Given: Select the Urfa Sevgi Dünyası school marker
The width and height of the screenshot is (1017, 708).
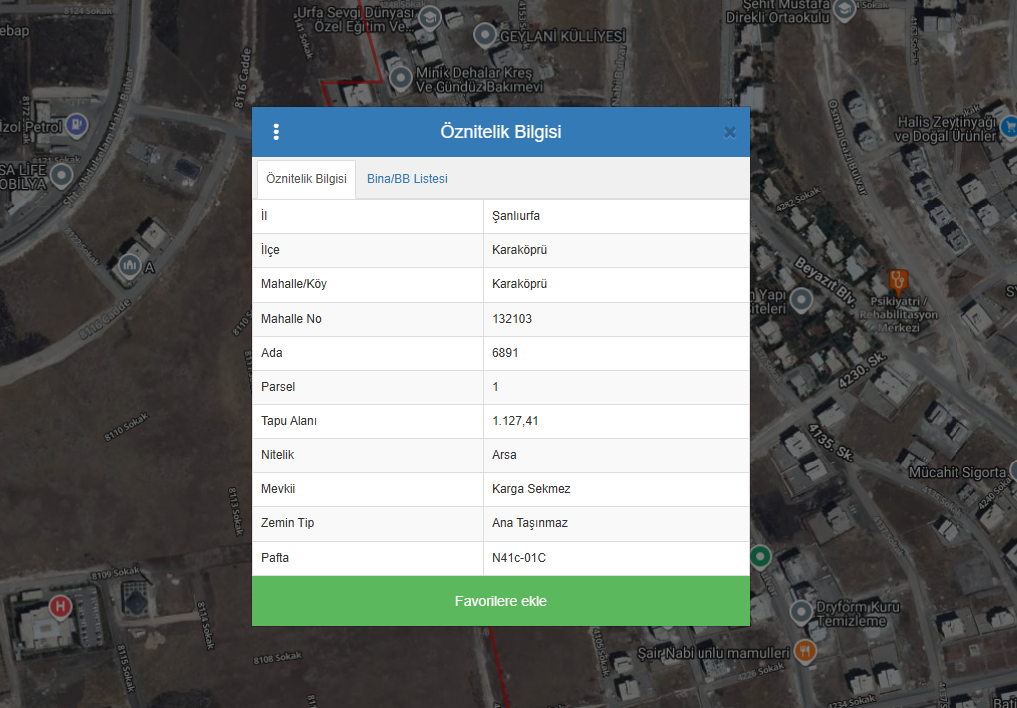Looking at the screenshot, I should tap(429, 17).
